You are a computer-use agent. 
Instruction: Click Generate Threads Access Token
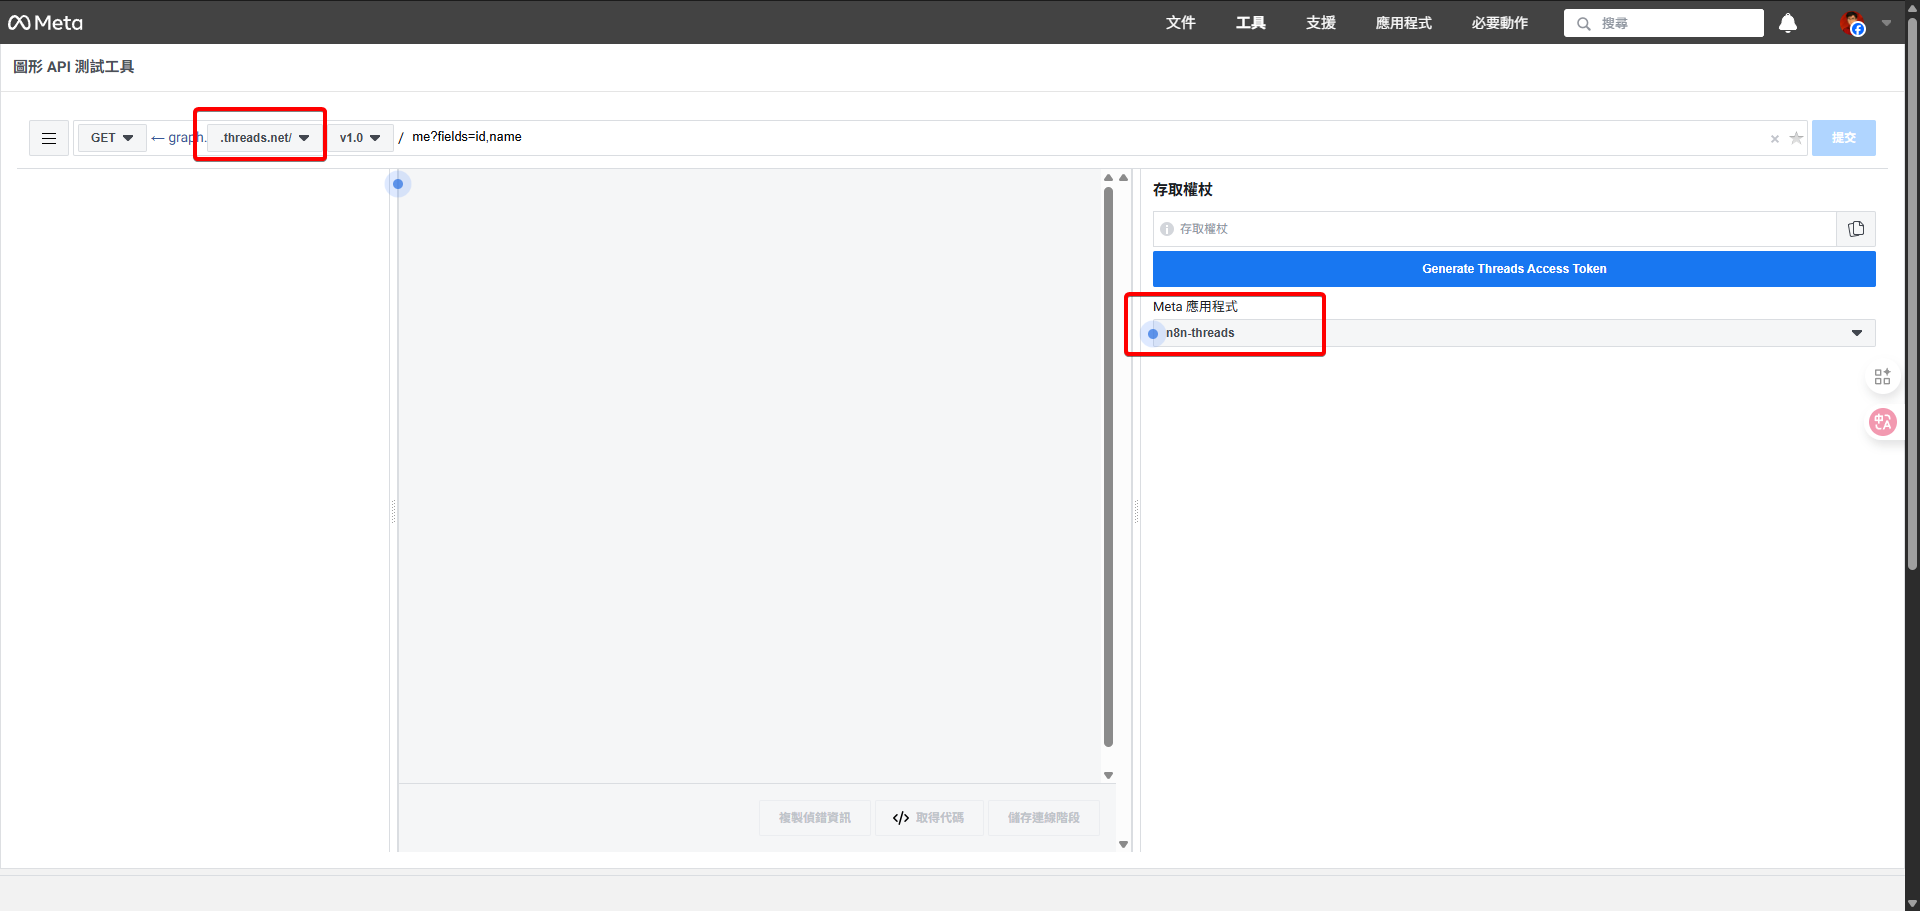click(1513, 268)
